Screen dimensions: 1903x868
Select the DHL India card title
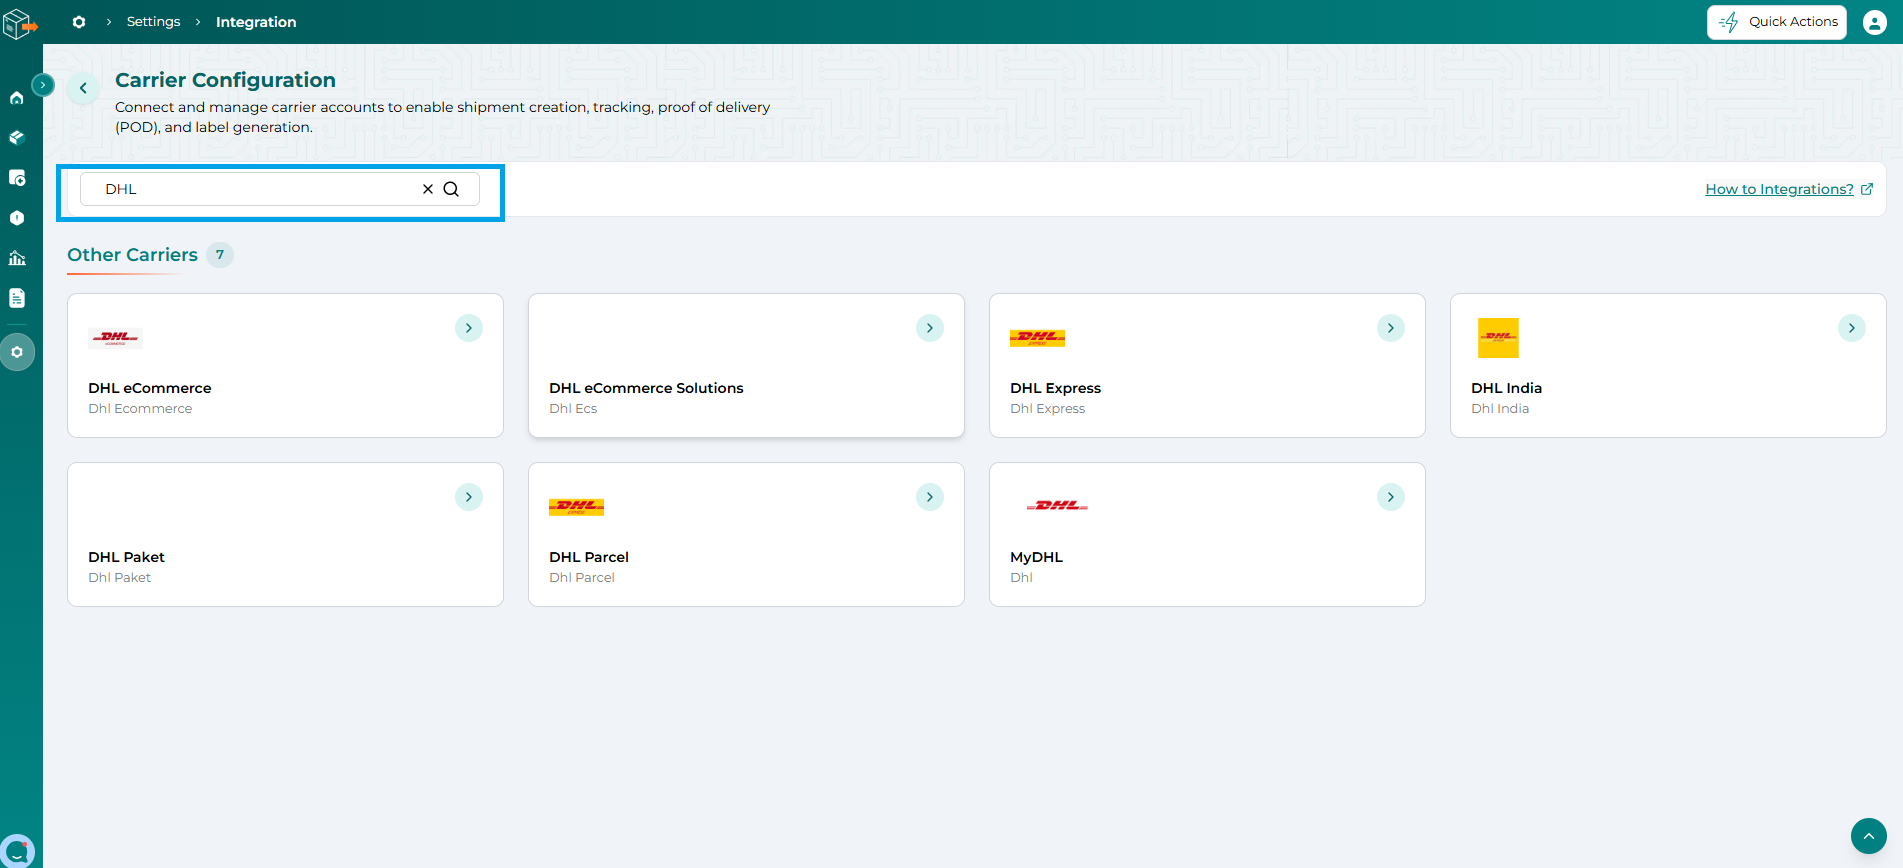(1506, 388)
